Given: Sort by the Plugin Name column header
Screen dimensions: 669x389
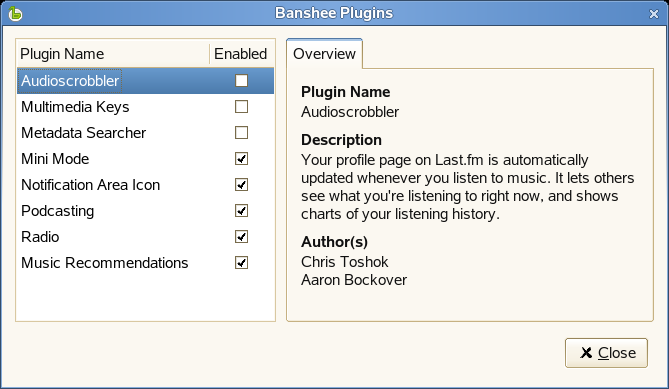Looking at the screenshot, I should point(113,54).
